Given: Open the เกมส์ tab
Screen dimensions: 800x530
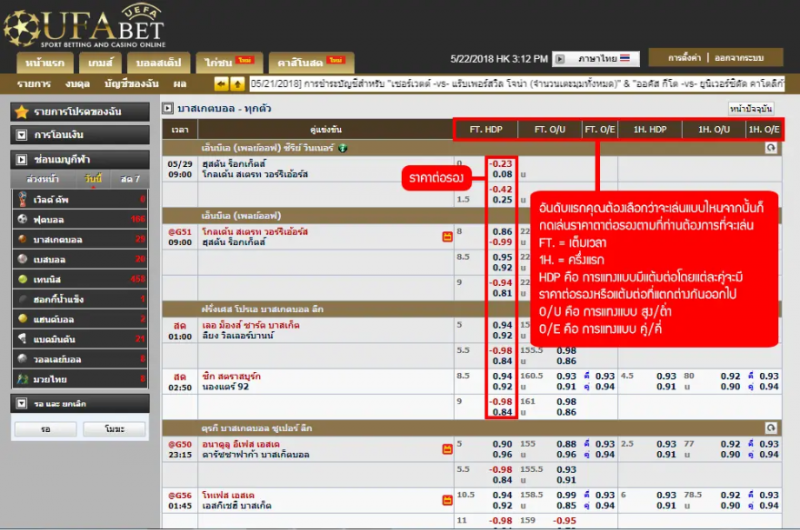Looking at the screenshot, I should pos(100,63).
